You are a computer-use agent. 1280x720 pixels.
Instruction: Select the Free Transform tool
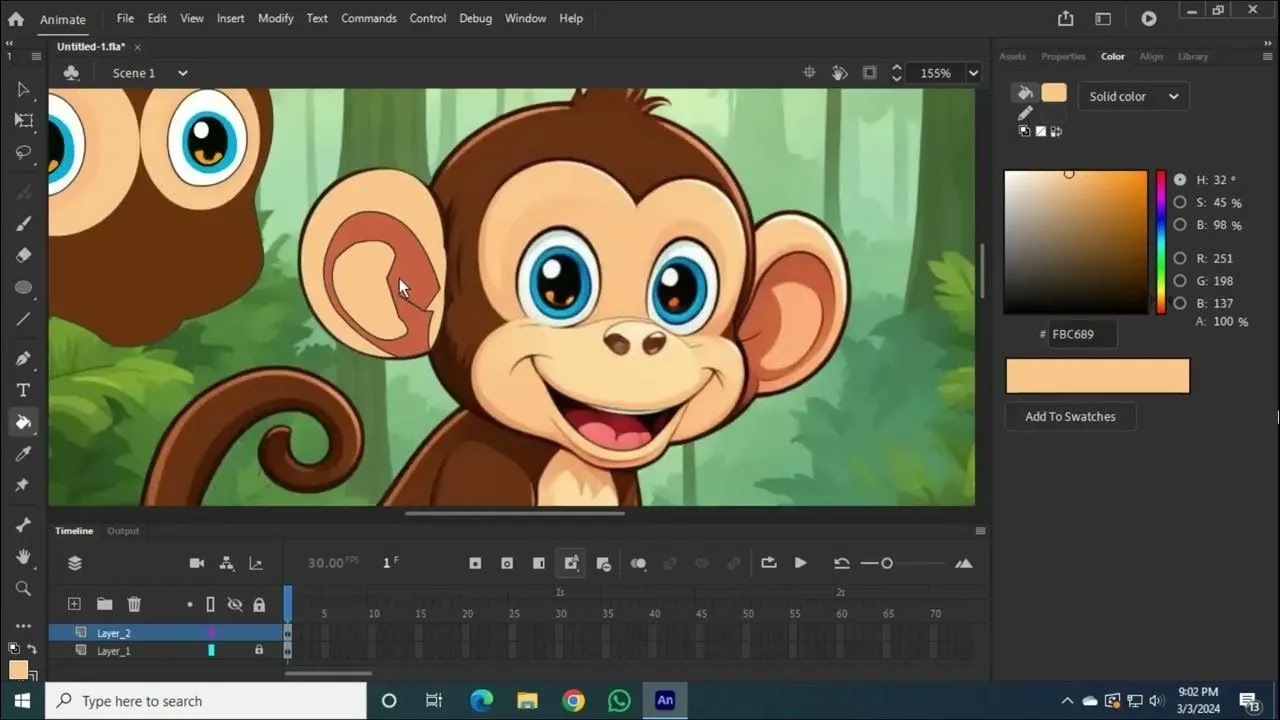click(24, 121)
